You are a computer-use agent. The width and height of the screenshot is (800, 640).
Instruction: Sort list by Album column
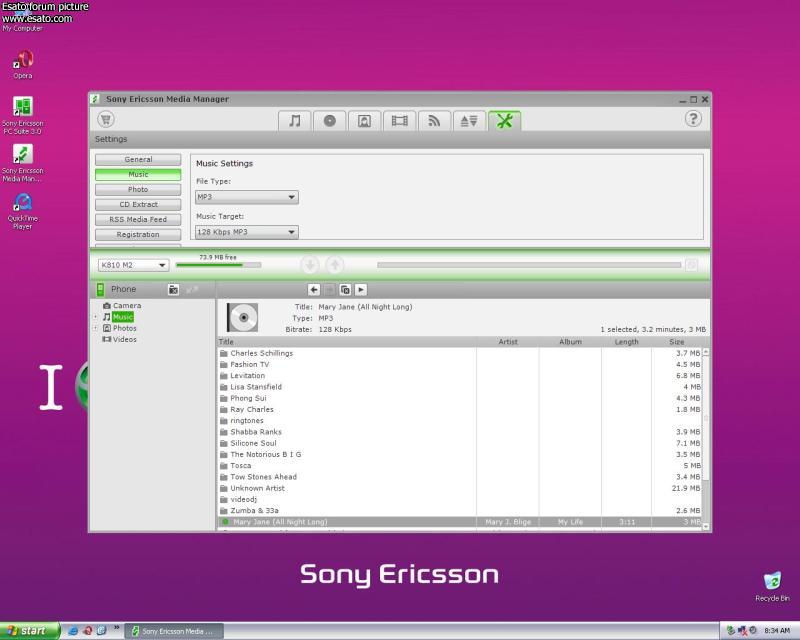point(570,342)
